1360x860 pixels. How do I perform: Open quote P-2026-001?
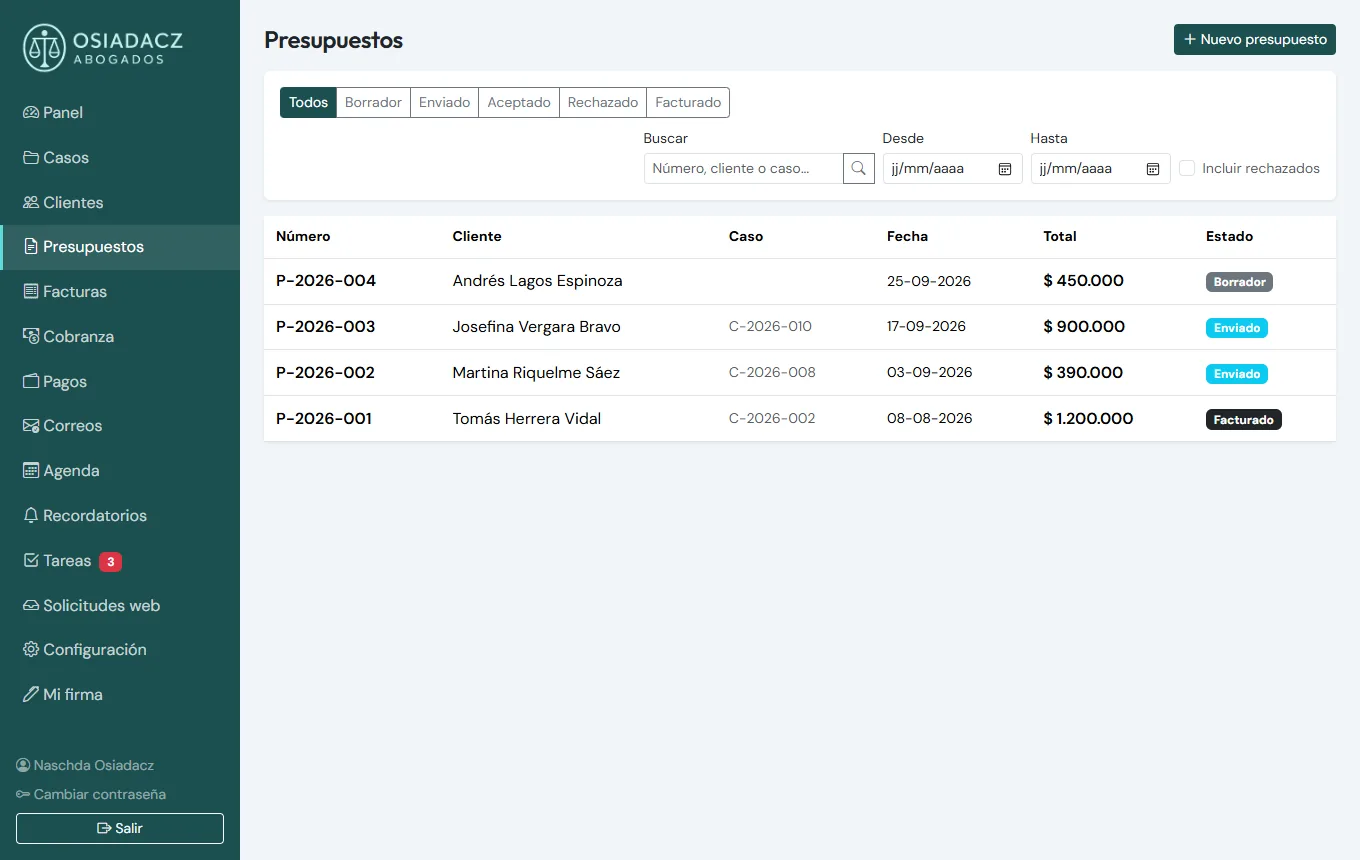[324, 419]
